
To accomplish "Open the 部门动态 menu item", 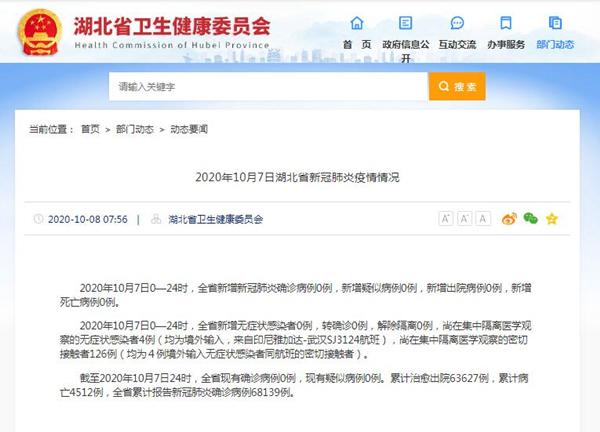I will (555, 45).
